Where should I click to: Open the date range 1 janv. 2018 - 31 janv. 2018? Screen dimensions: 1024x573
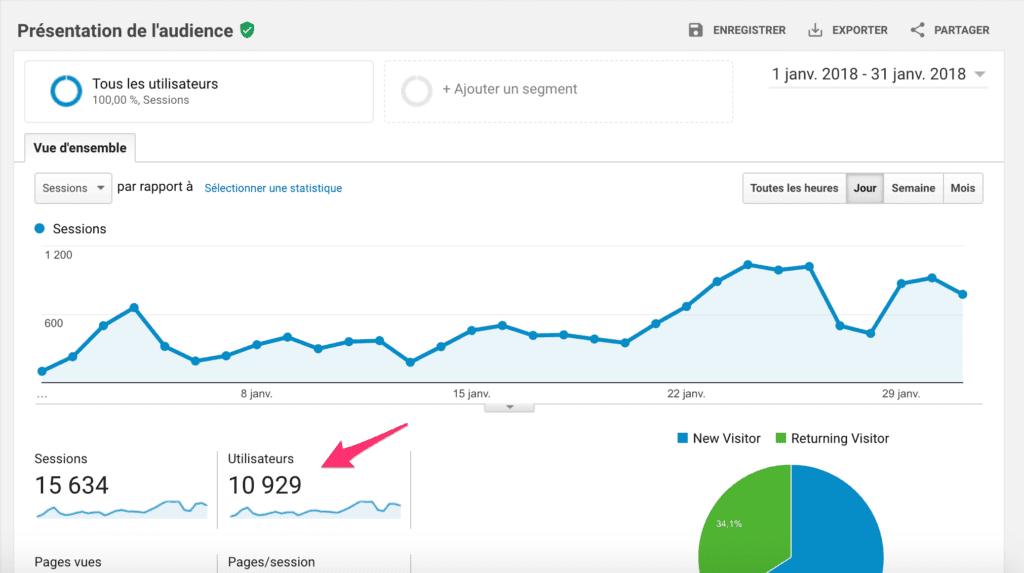pos(878,74)
